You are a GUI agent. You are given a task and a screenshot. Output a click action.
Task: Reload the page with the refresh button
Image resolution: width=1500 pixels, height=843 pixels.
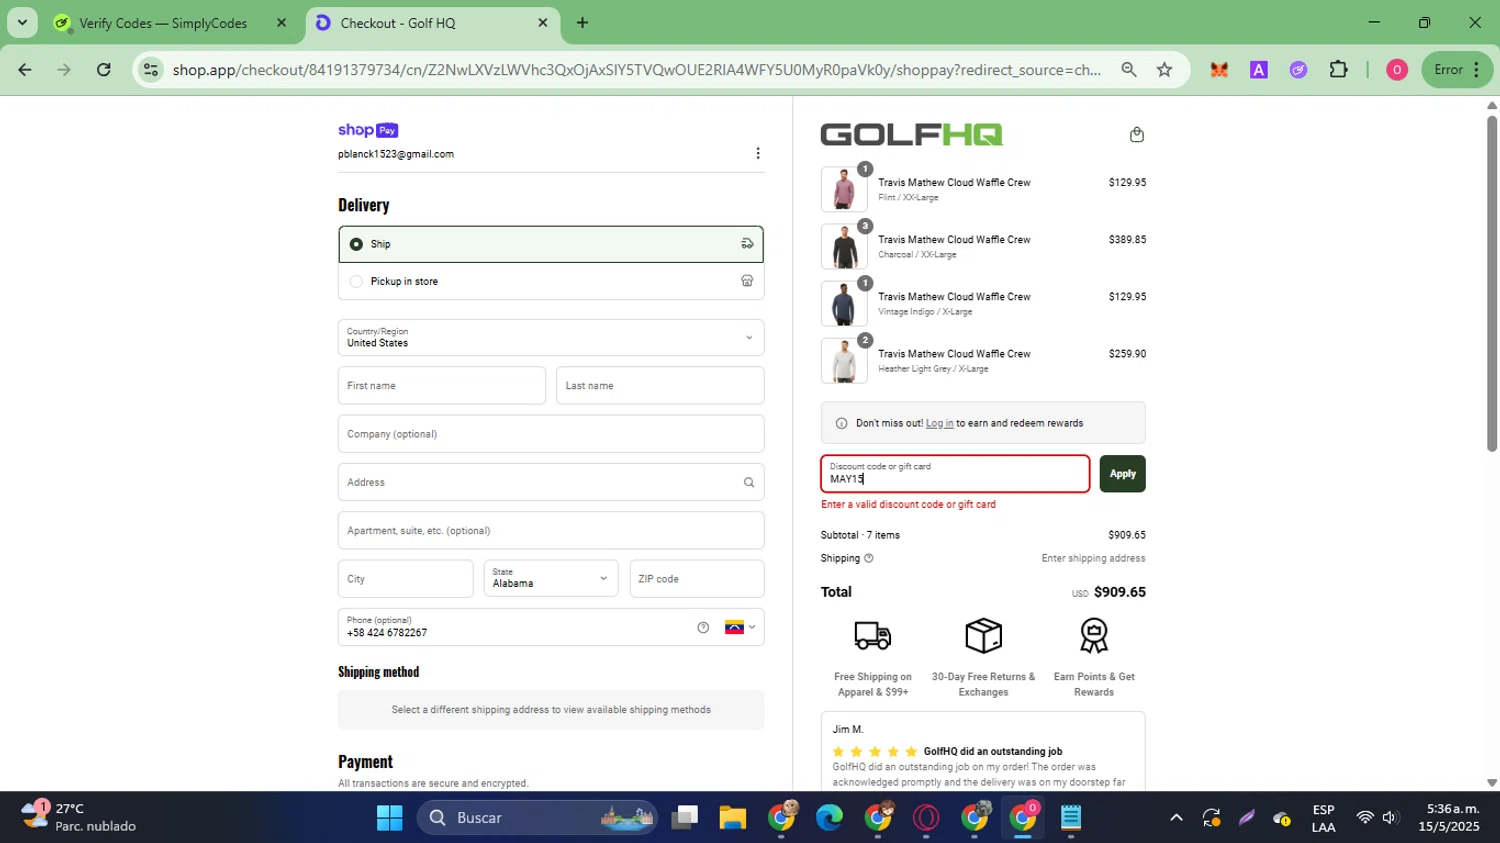pyautogui.click(x=103, y=69)
